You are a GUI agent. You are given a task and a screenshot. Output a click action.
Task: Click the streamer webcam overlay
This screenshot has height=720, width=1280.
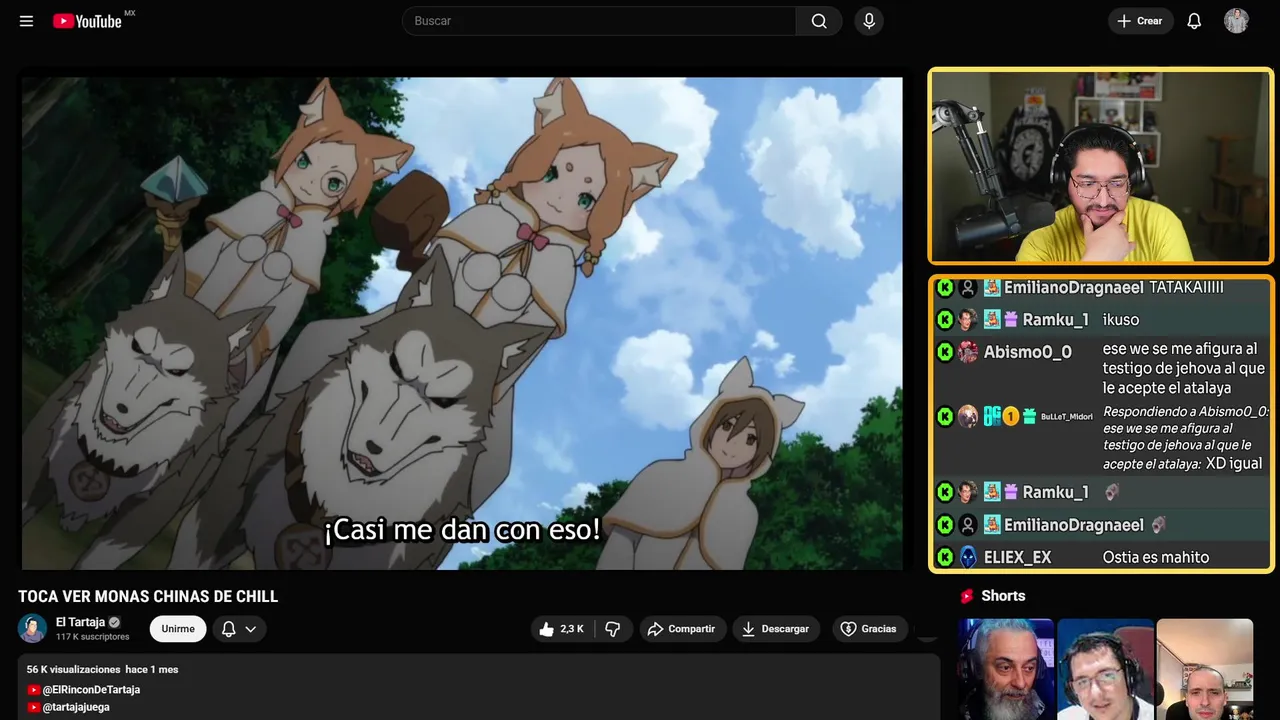(1101, 166)
